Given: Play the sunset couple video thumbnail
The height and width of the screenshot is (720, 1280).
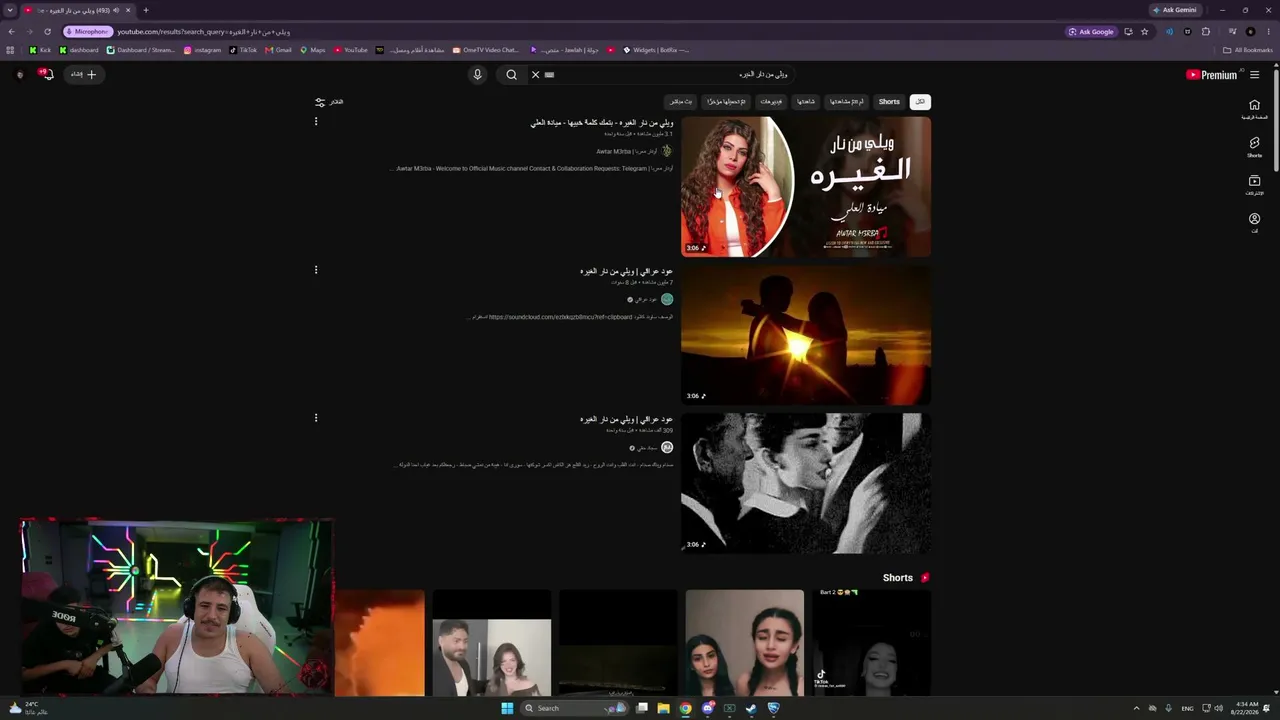Looking at the screenshot, I should [x=806, y=335].
